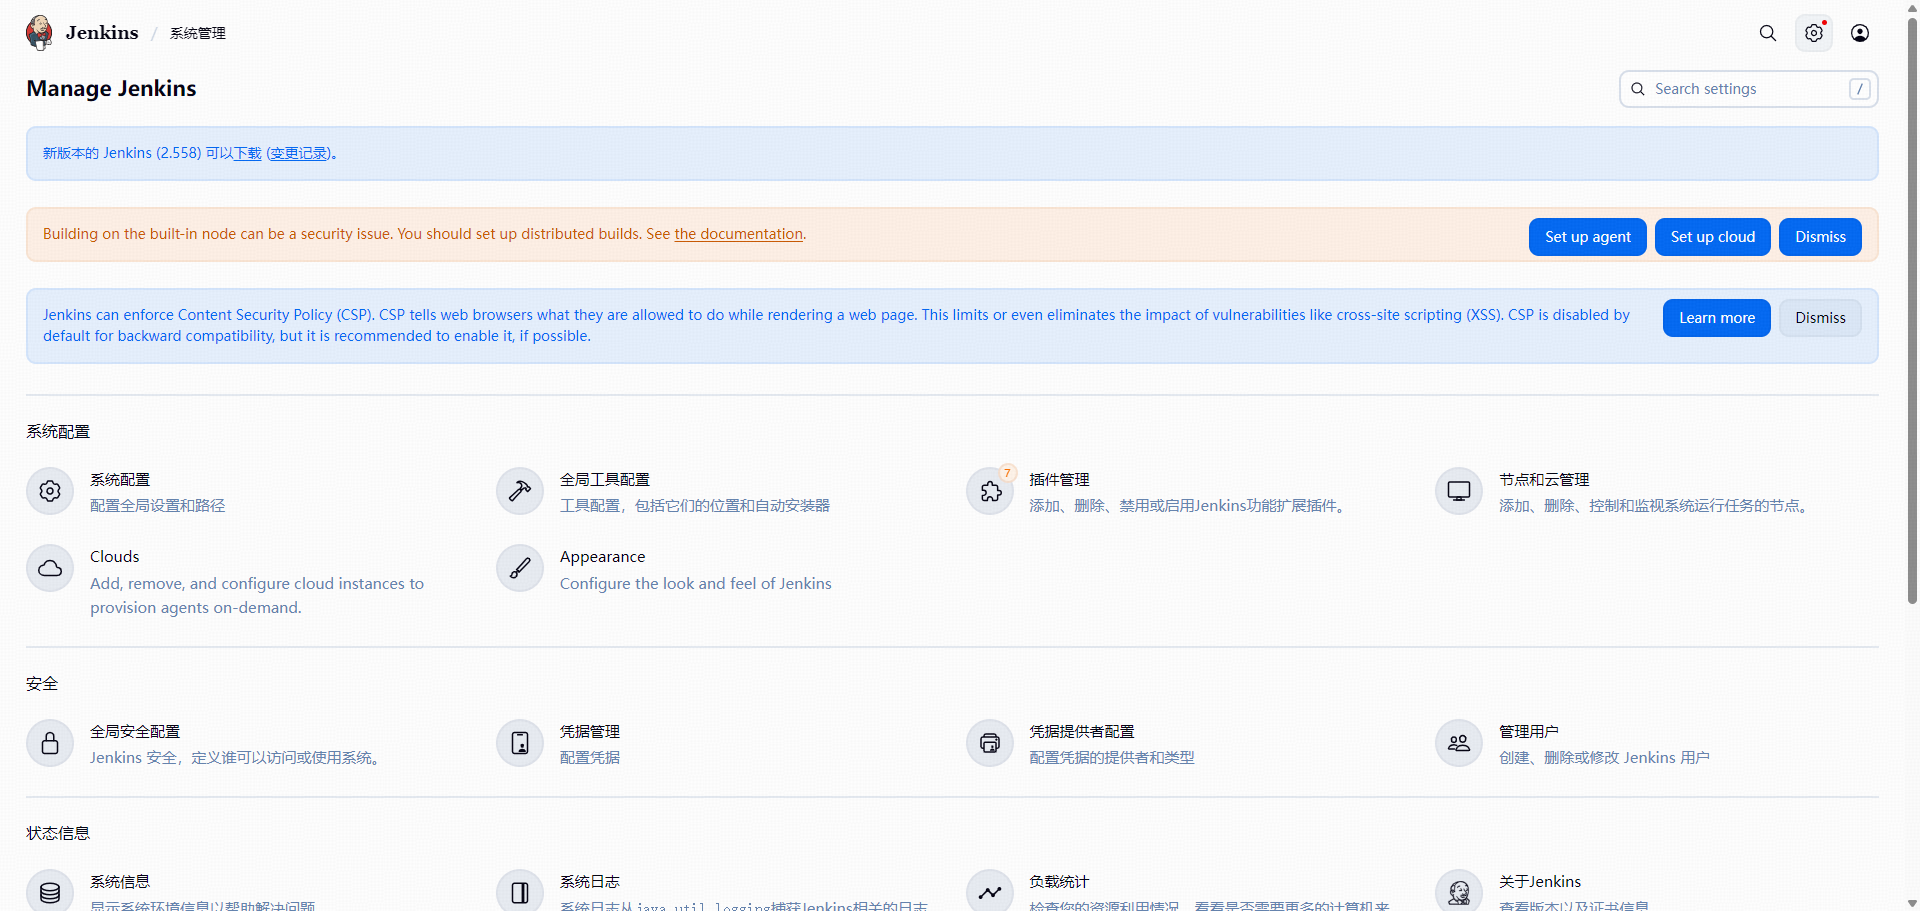Click the 配置凭据的提供者和类型 description text
1920x911 pixels.
click(1112, 758)
